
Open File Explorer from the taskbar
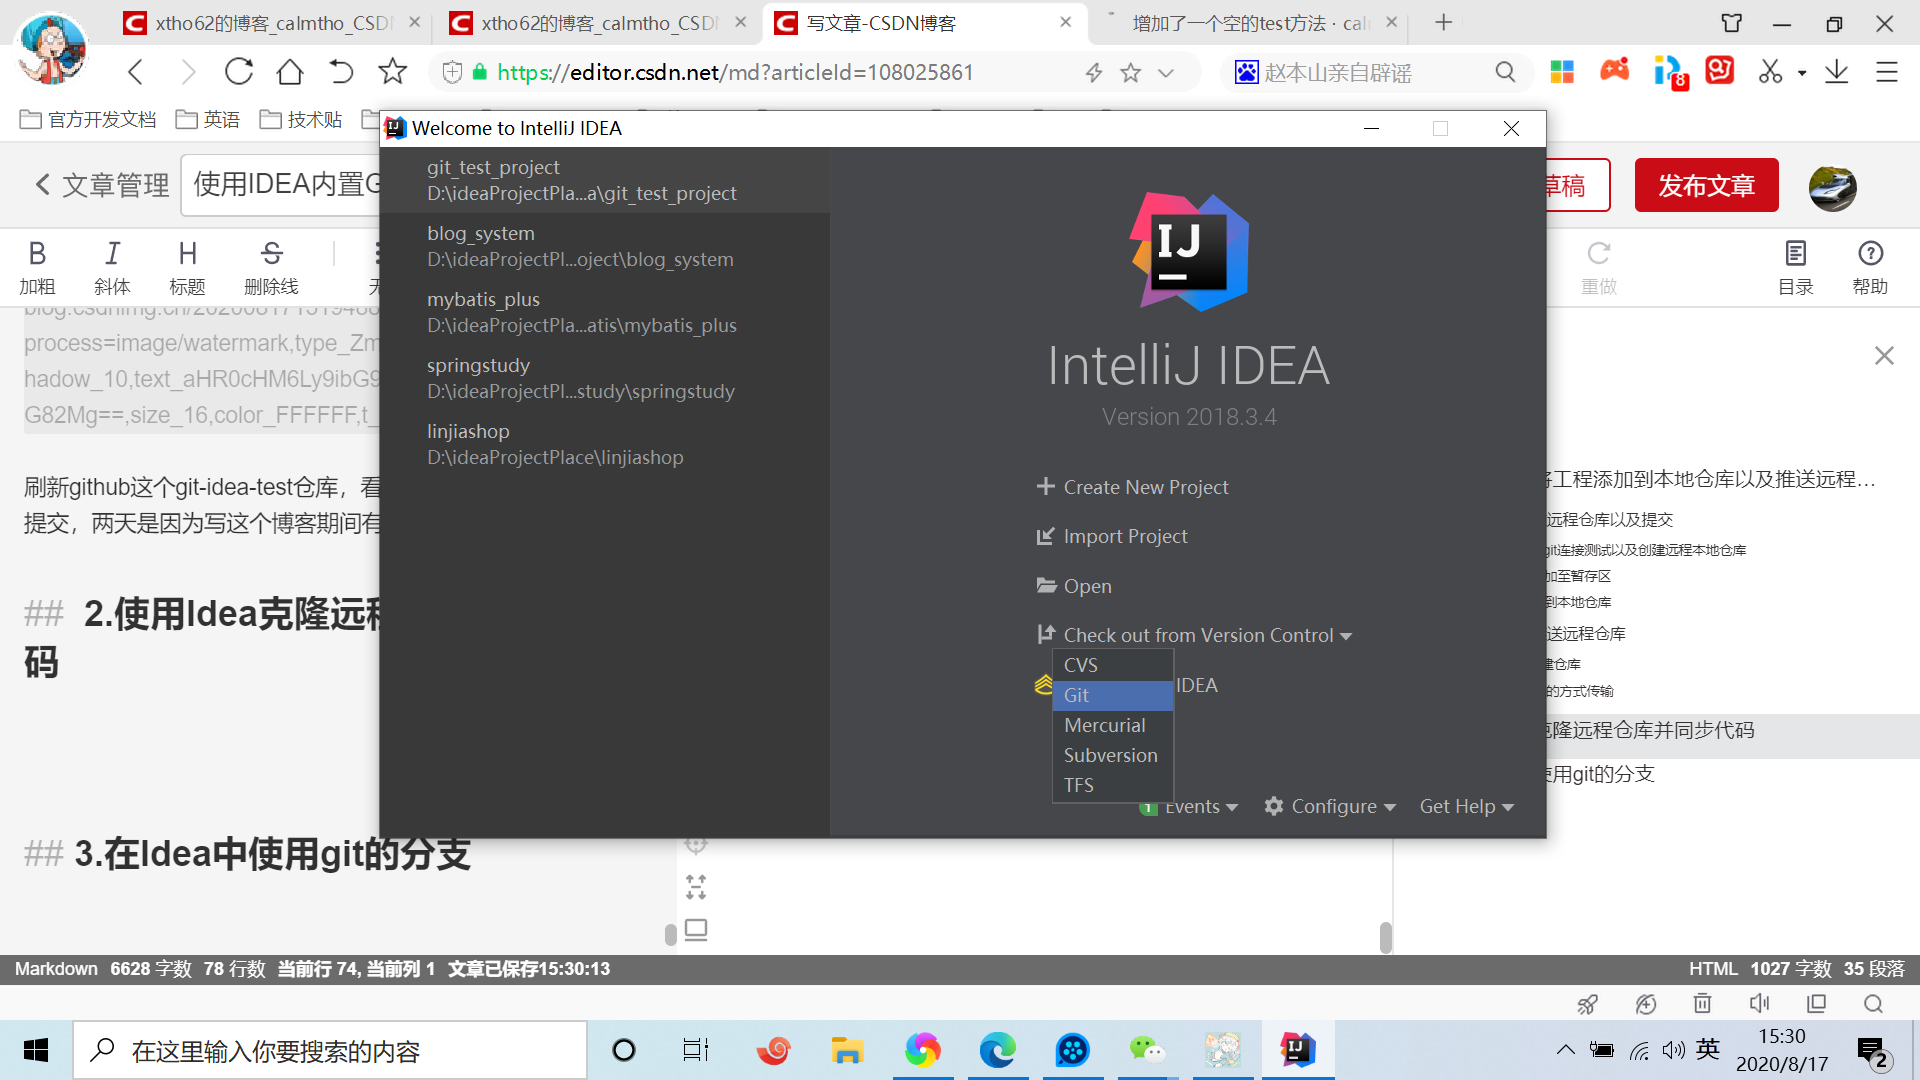(x=847, y=1050)
